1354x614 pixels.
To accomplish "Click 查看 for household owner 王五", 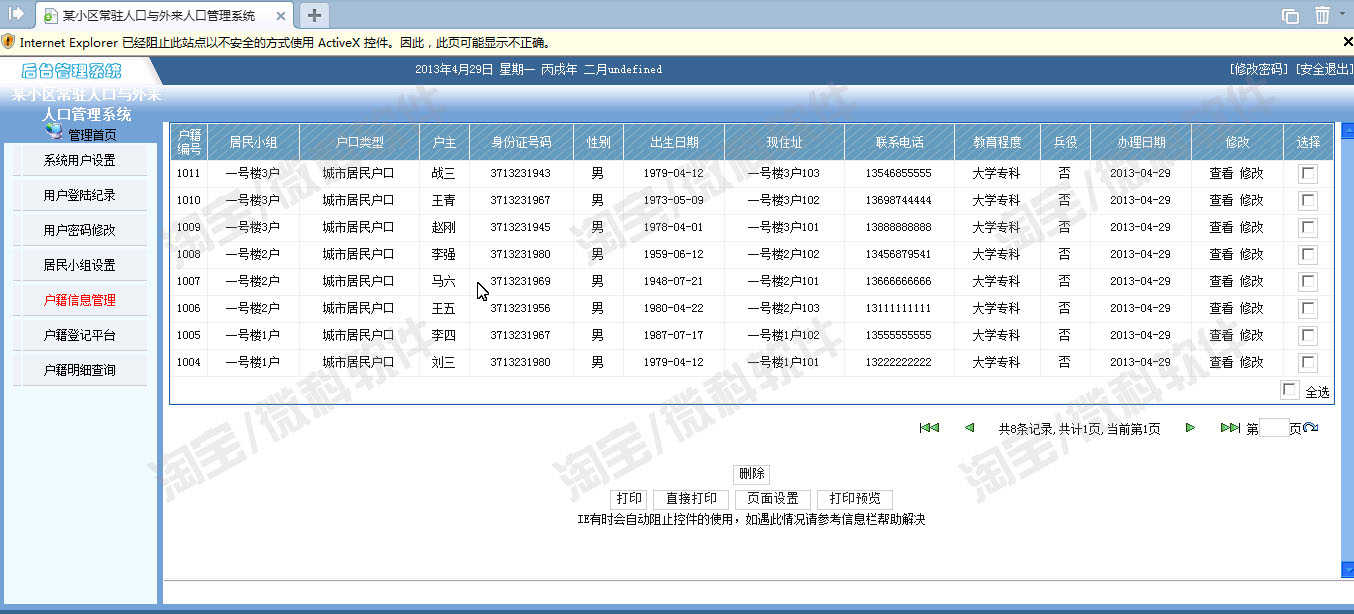I will coord(1221,308).
